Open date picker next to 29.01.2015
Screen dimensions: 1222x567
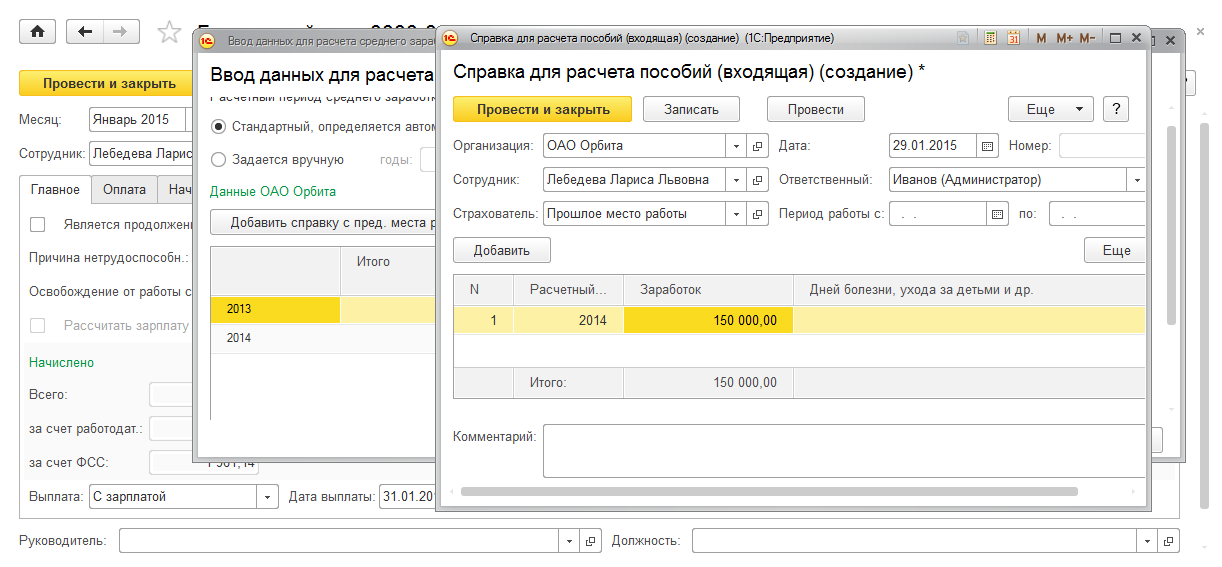(x=988, y=146)
